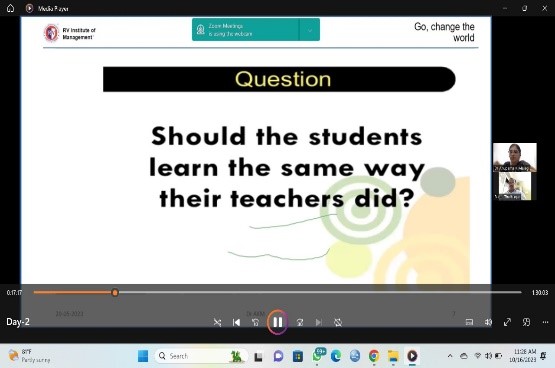This screenshot has width=555, height=368.
Task: Pause the video playback
Action: click(x=278, y=322)
